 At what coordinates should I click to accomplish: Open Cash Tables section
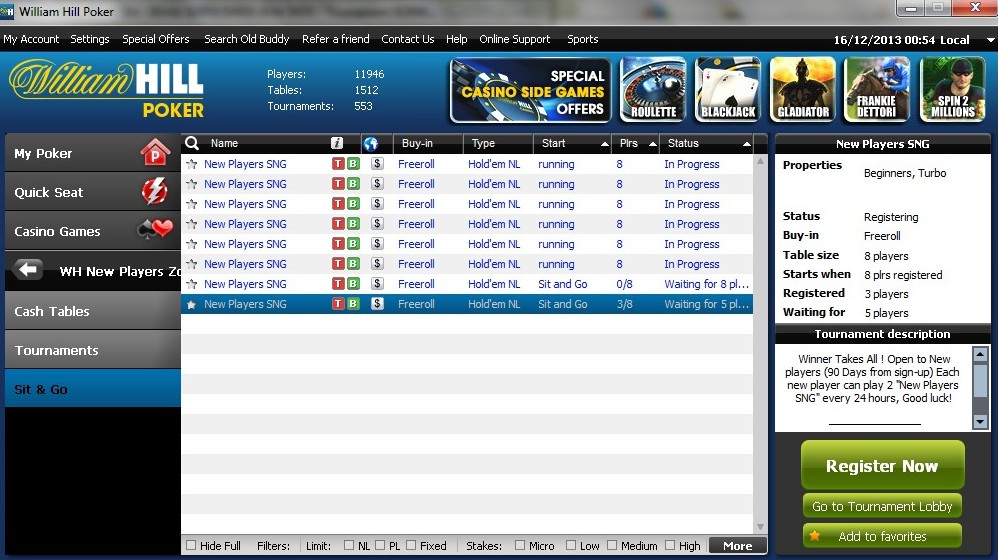coord(93,311)
